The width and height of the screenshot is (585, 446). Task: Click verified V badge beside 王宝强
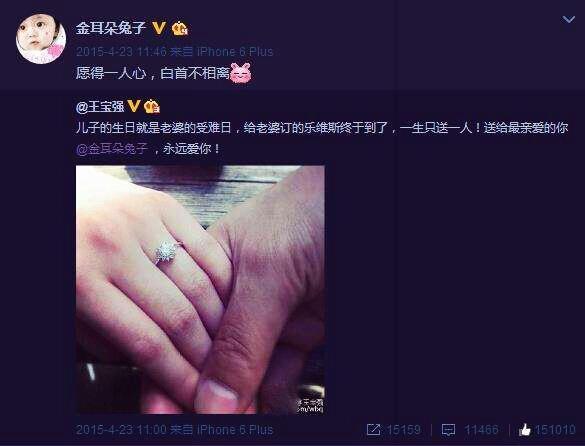[x=134, y=106]
